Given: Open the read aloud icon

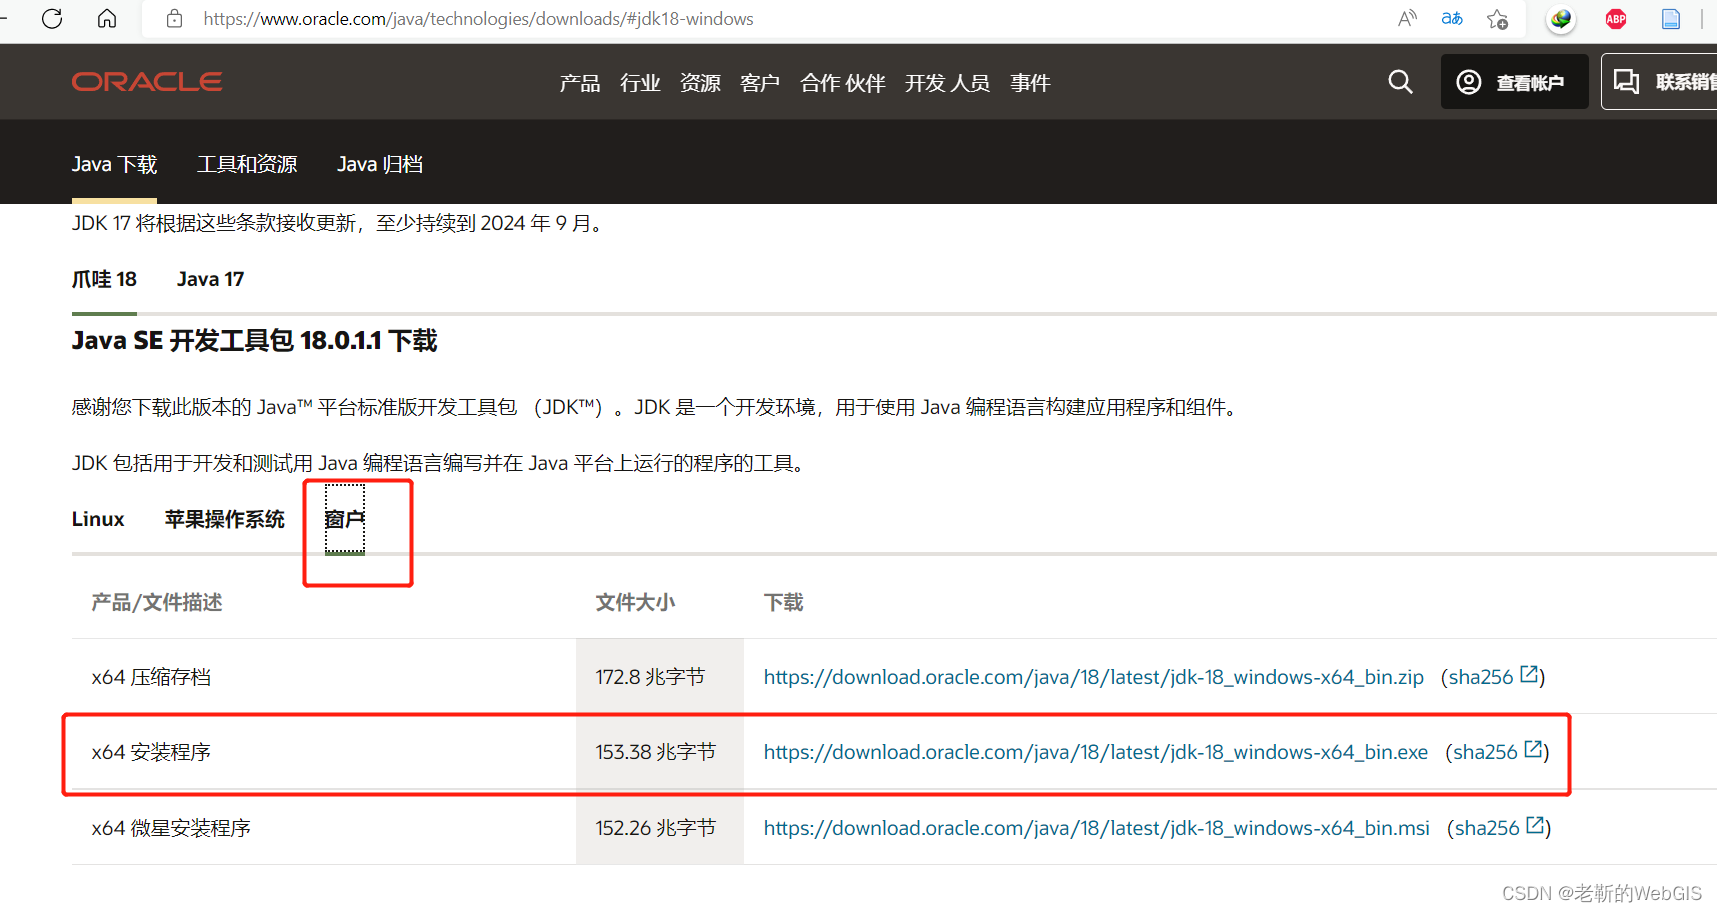Looking at the screenshot, I should pyautogui.click(x=1407, y=19).
